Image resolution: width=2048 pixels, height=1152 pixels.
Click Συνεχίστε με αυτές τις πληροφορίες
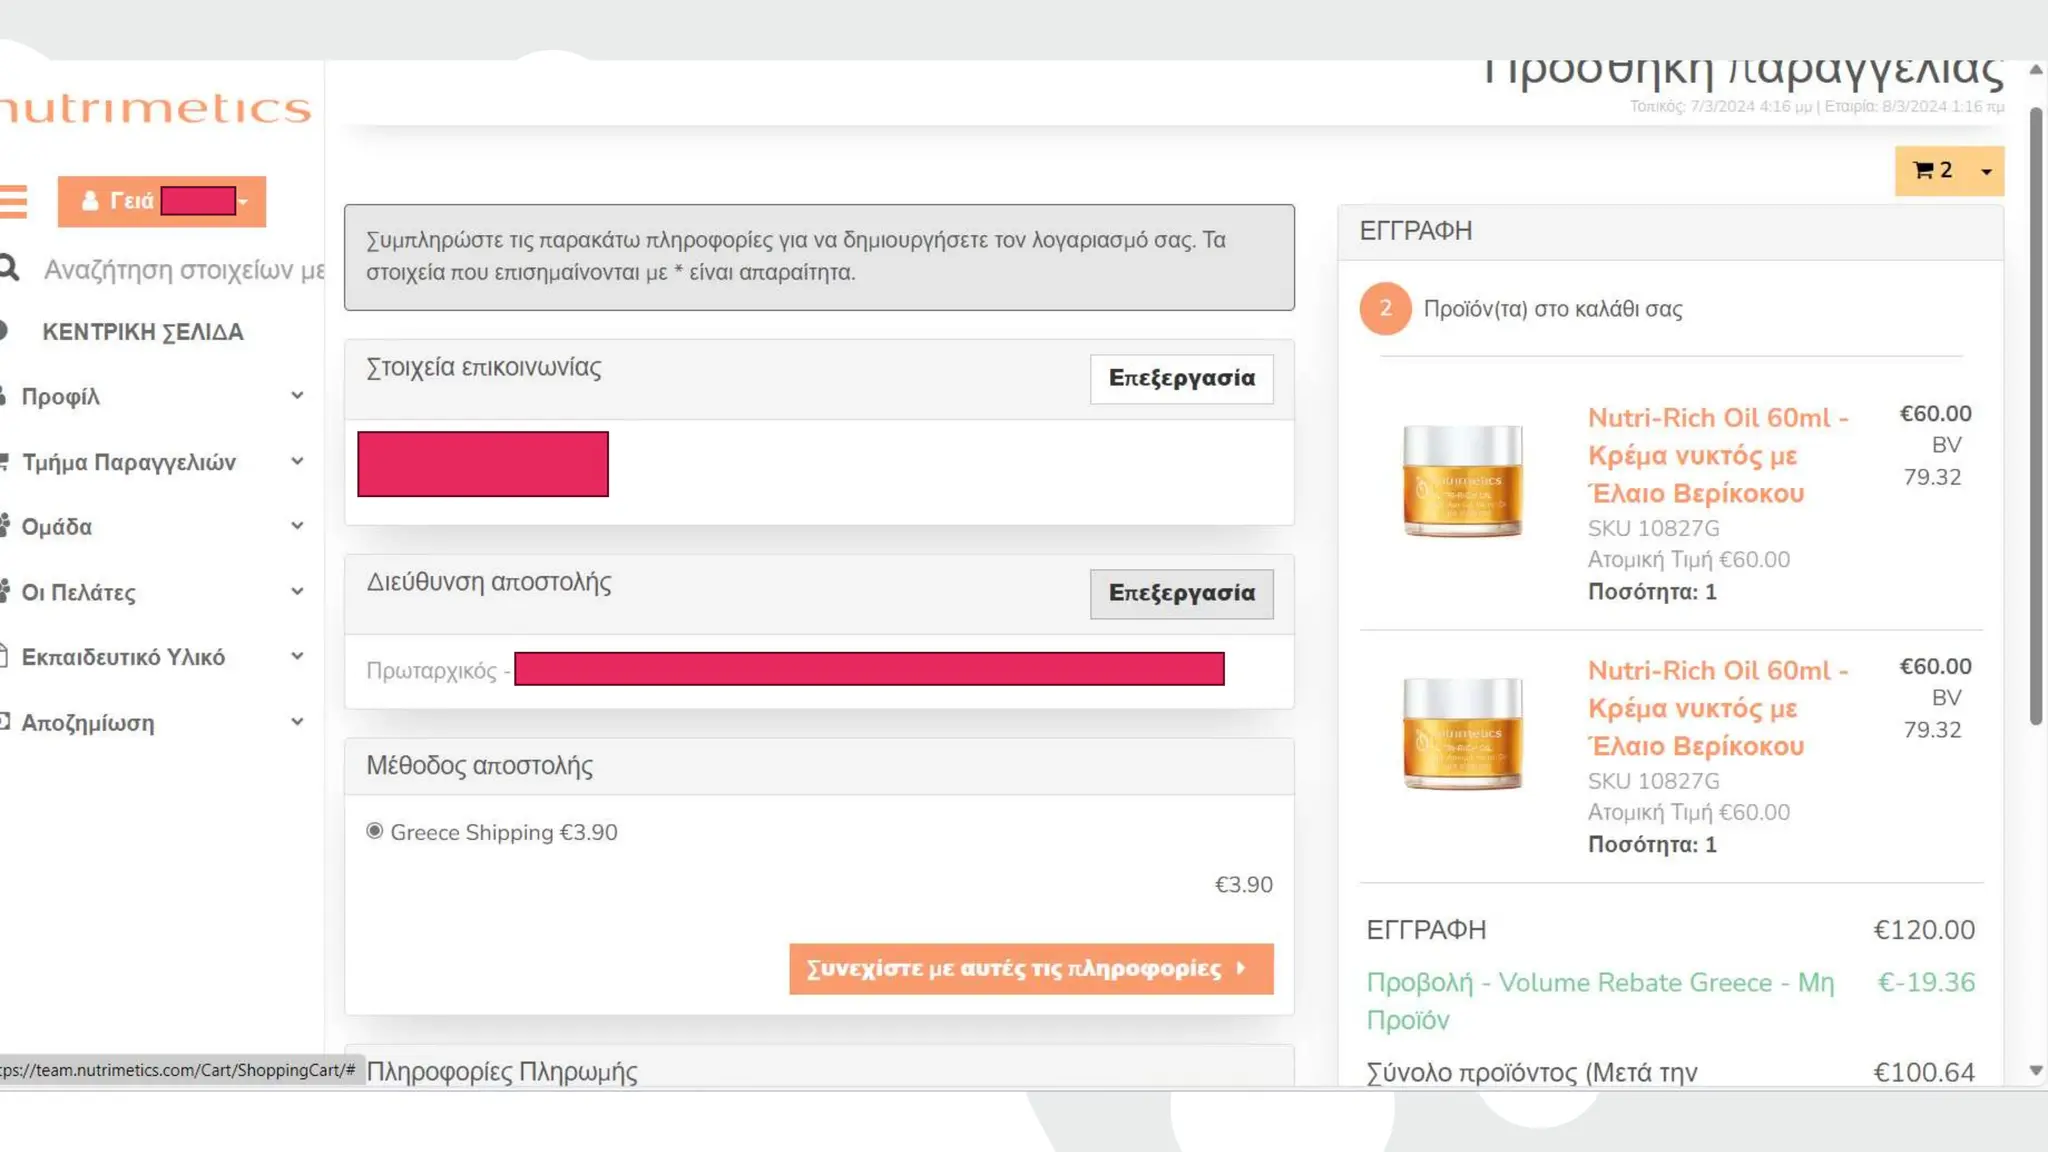(x=1030, y=968)
